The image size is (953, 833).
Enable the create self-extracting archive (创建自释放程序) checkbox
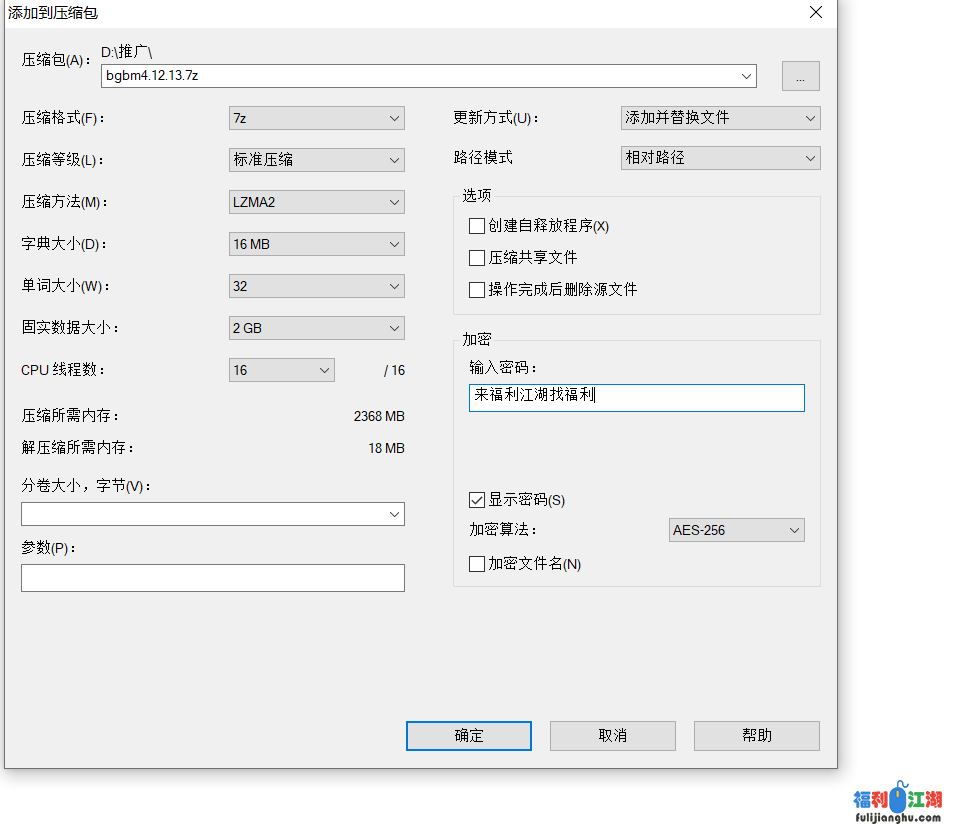click(x=477, y=226)
